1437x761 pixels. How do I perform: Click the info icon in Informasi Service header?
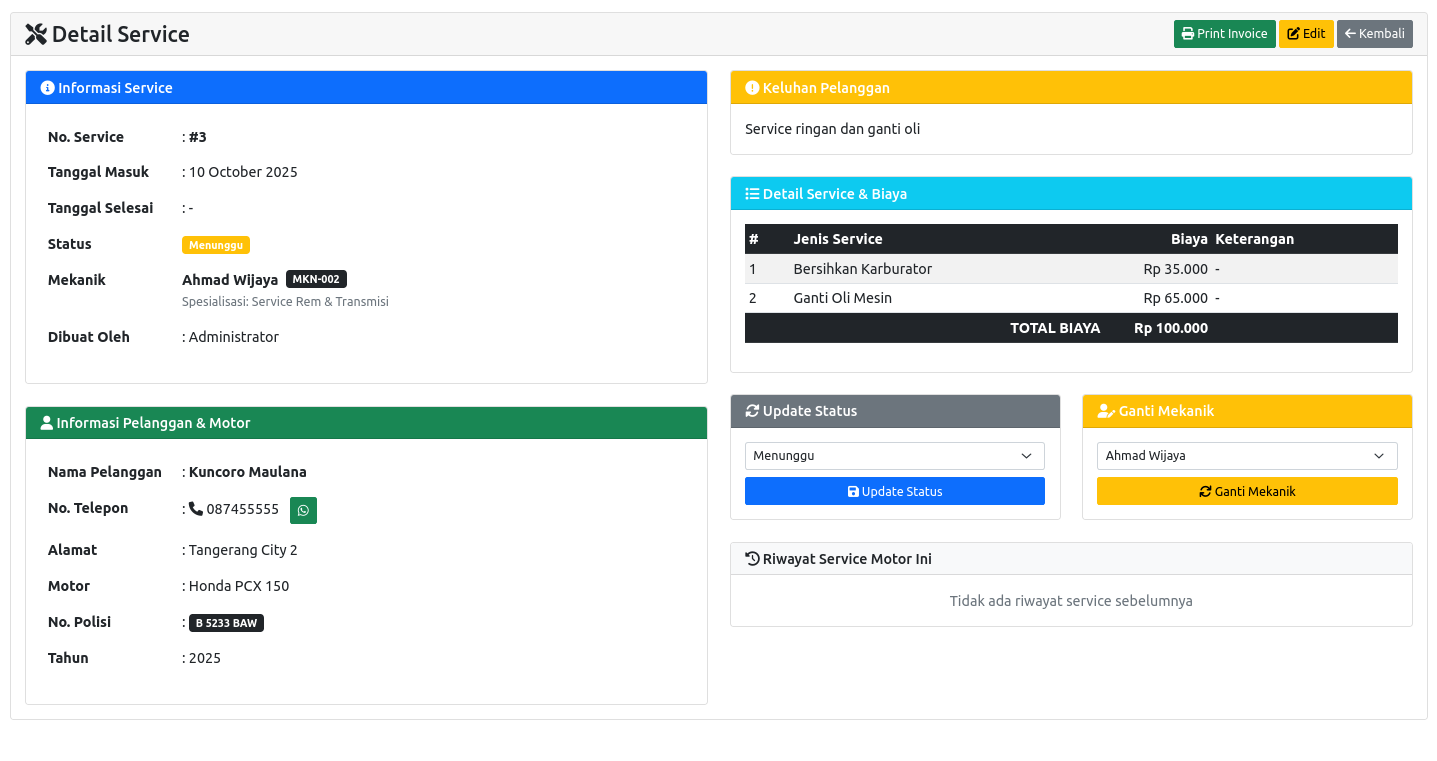pos(47,88)
